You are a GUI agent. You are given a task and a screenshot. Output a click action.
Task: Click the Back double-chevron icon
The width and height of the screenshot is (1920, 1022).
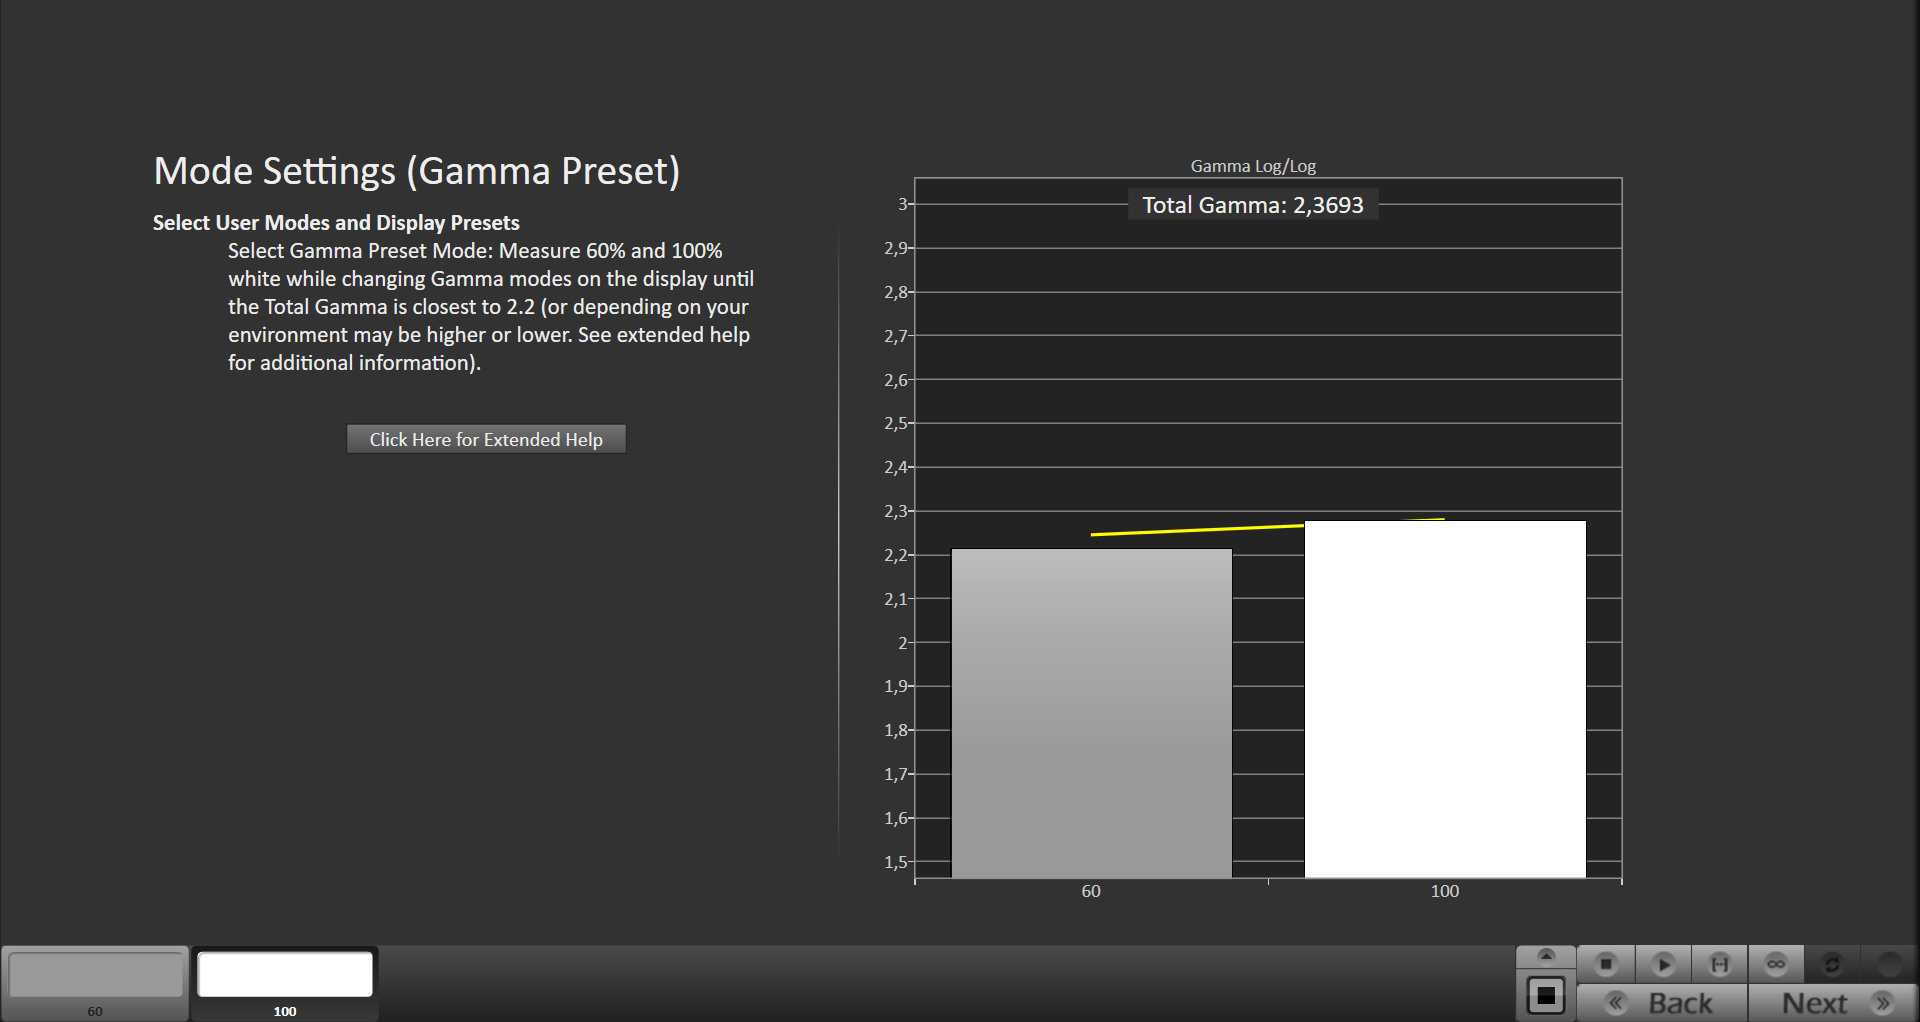[1616, 1003]
